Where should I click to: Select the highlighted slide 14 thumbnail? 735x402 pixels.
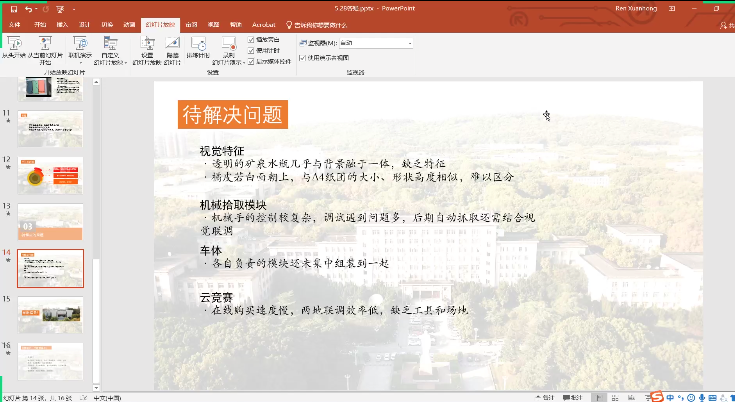pyautogui.click(x=50, y=268)
